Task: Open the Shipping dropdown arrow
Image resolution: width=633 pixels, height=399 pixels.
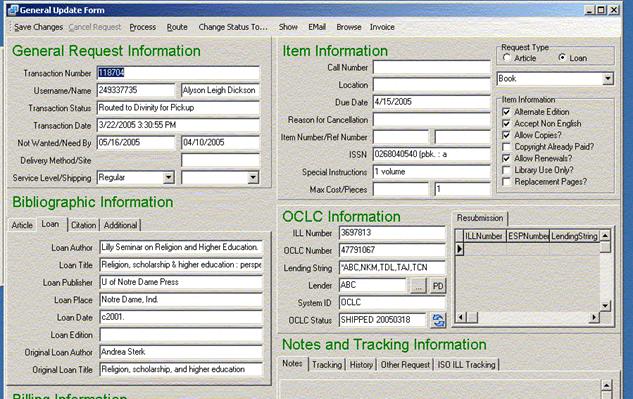Action: (253, 177)
